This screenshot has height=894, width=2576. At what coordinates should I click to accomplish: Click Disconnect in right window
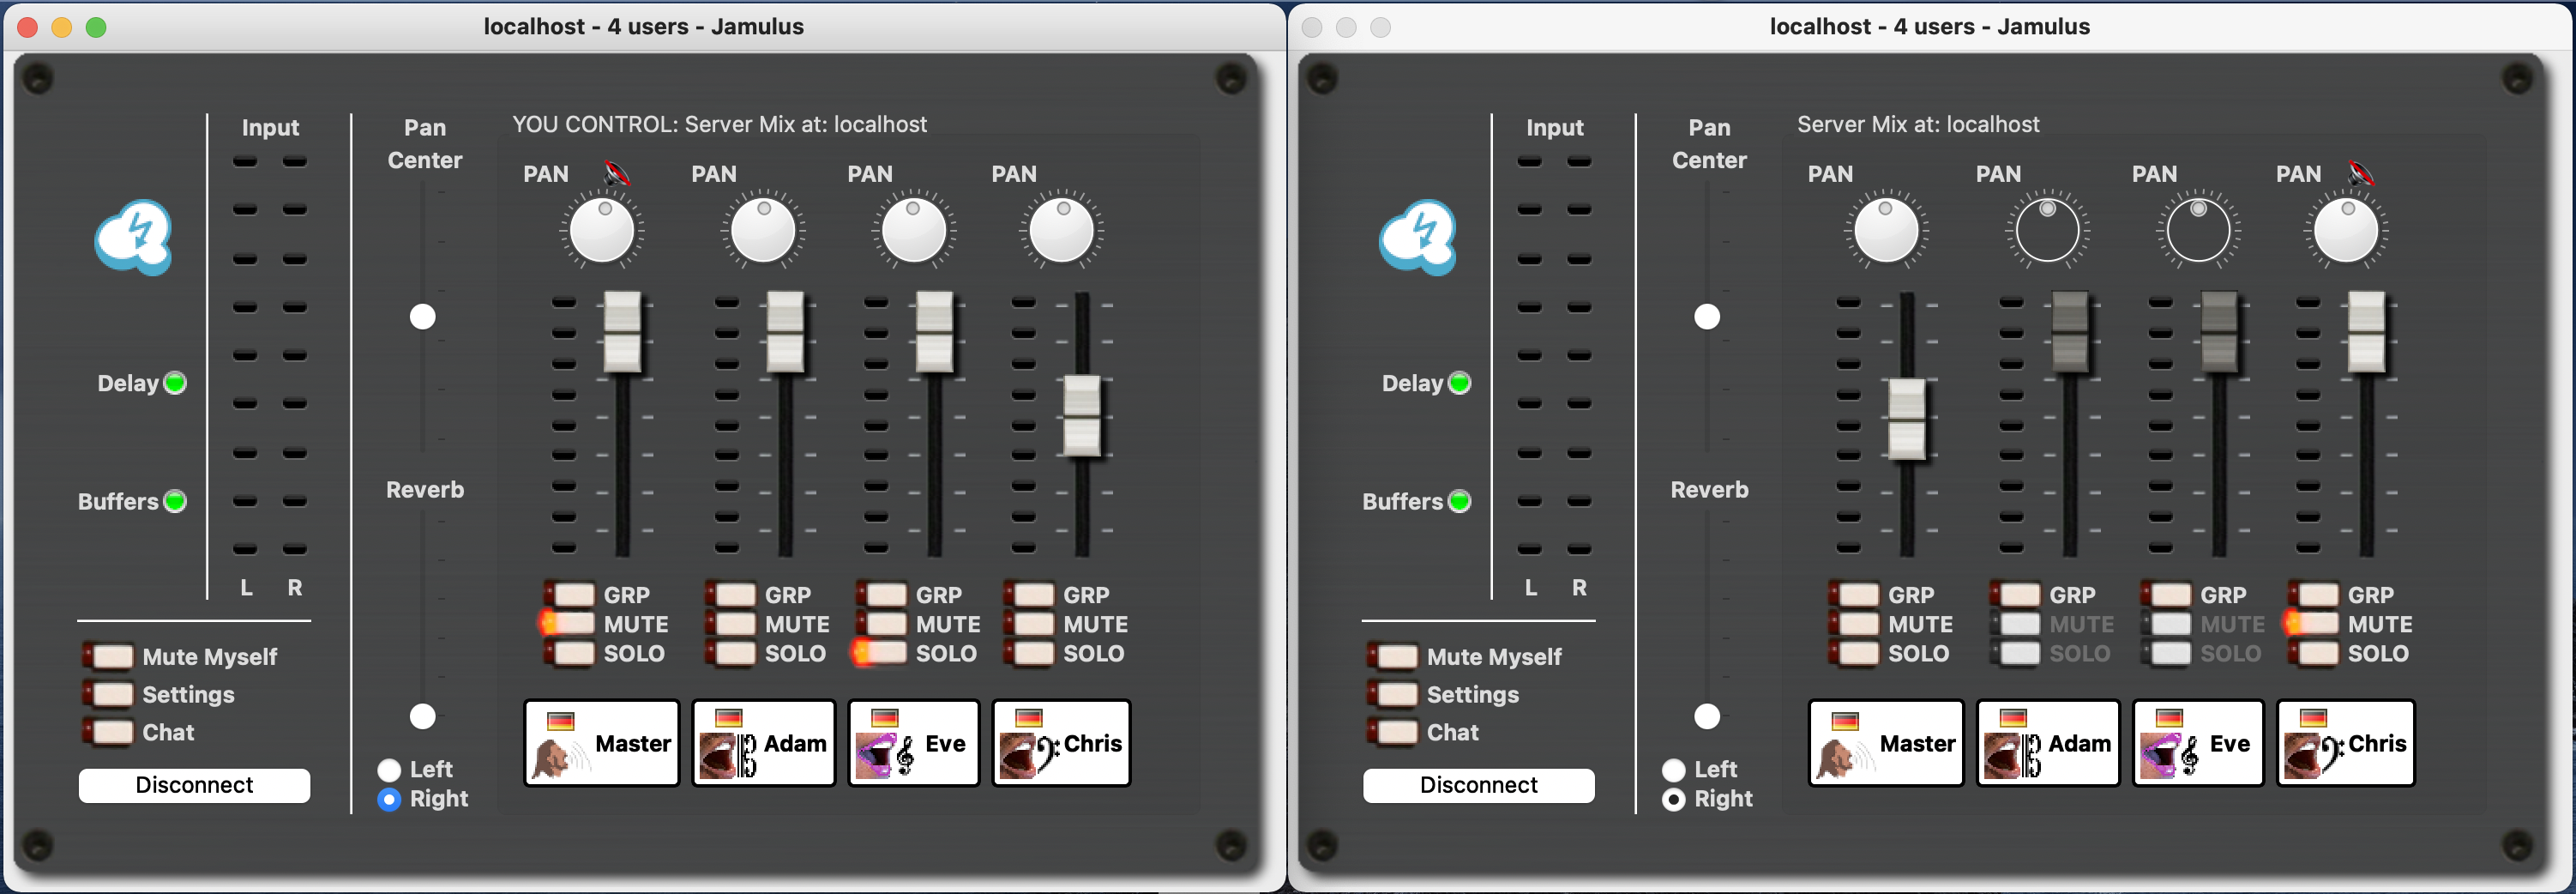click(1479, 785)
